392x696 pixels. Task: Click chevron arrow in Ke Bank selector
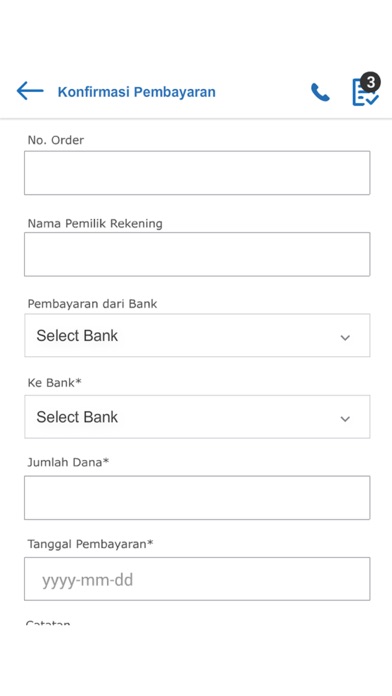(x=345, y=419)
